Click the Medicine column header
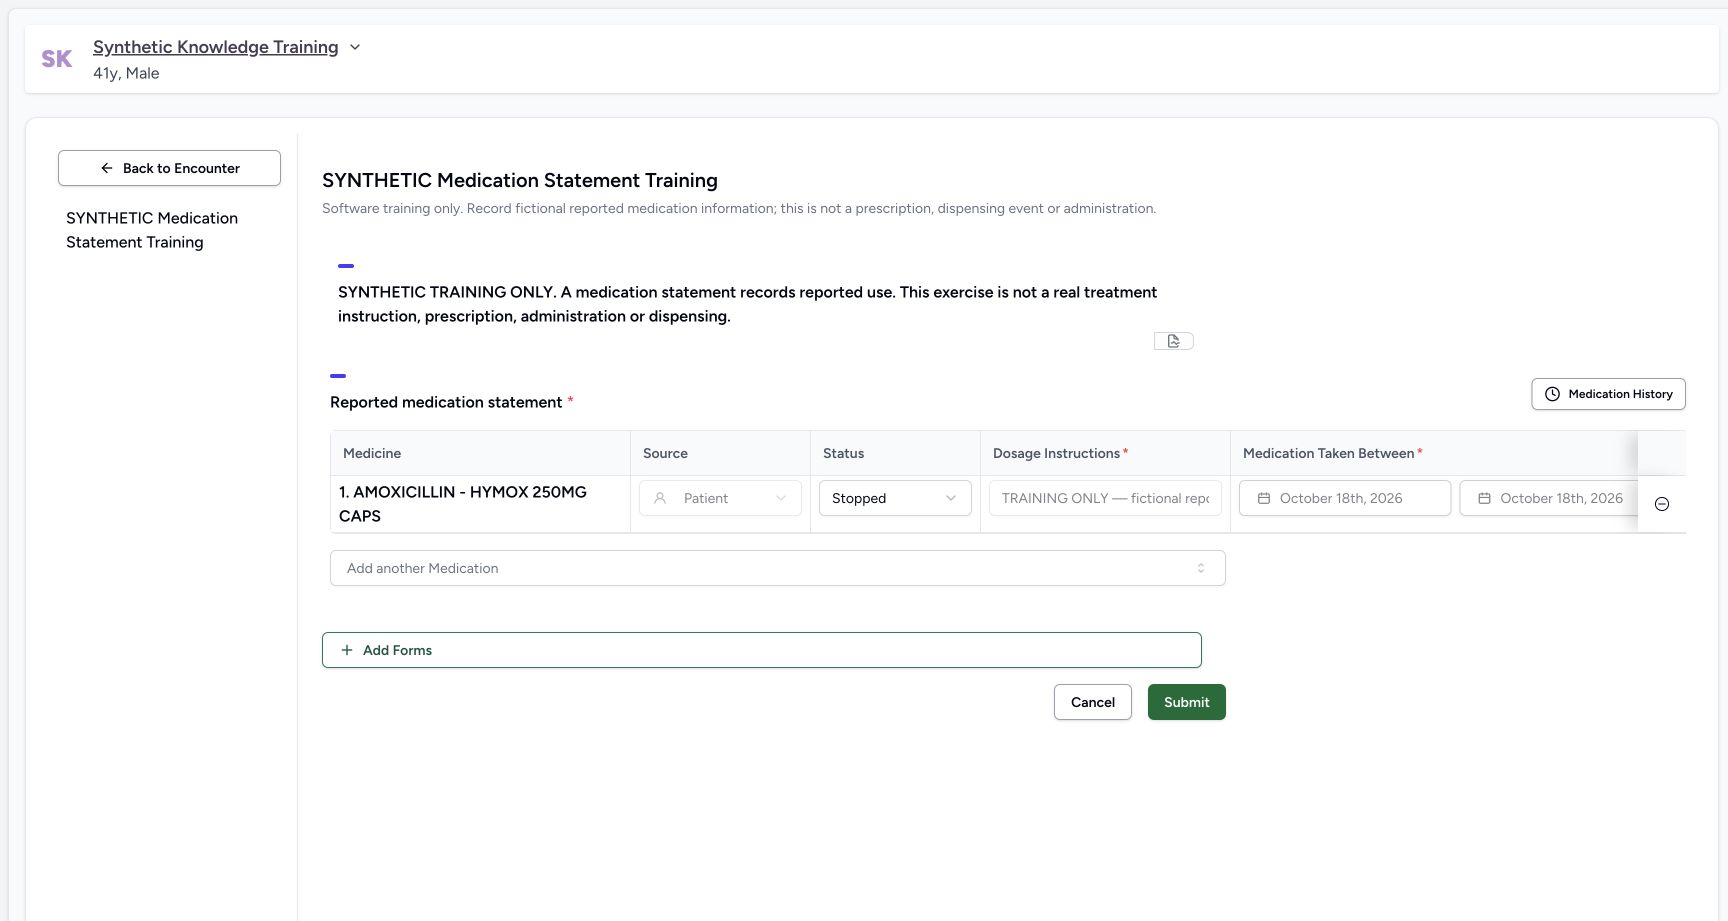This screenshot has height=921, width=1728. point(480,453)
